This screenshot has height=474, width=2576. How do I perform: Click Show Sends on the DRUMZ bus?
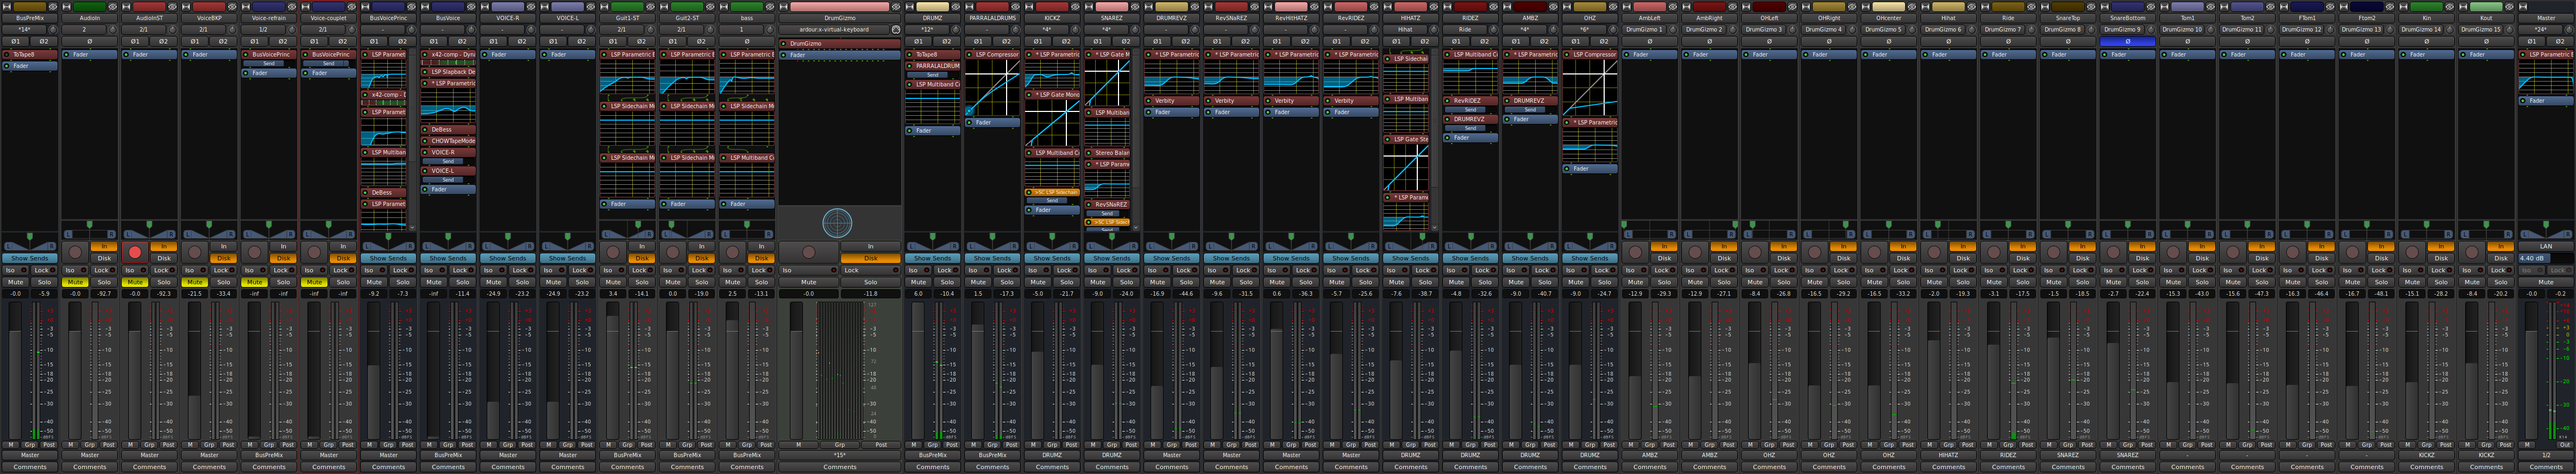tap(932, 258)
